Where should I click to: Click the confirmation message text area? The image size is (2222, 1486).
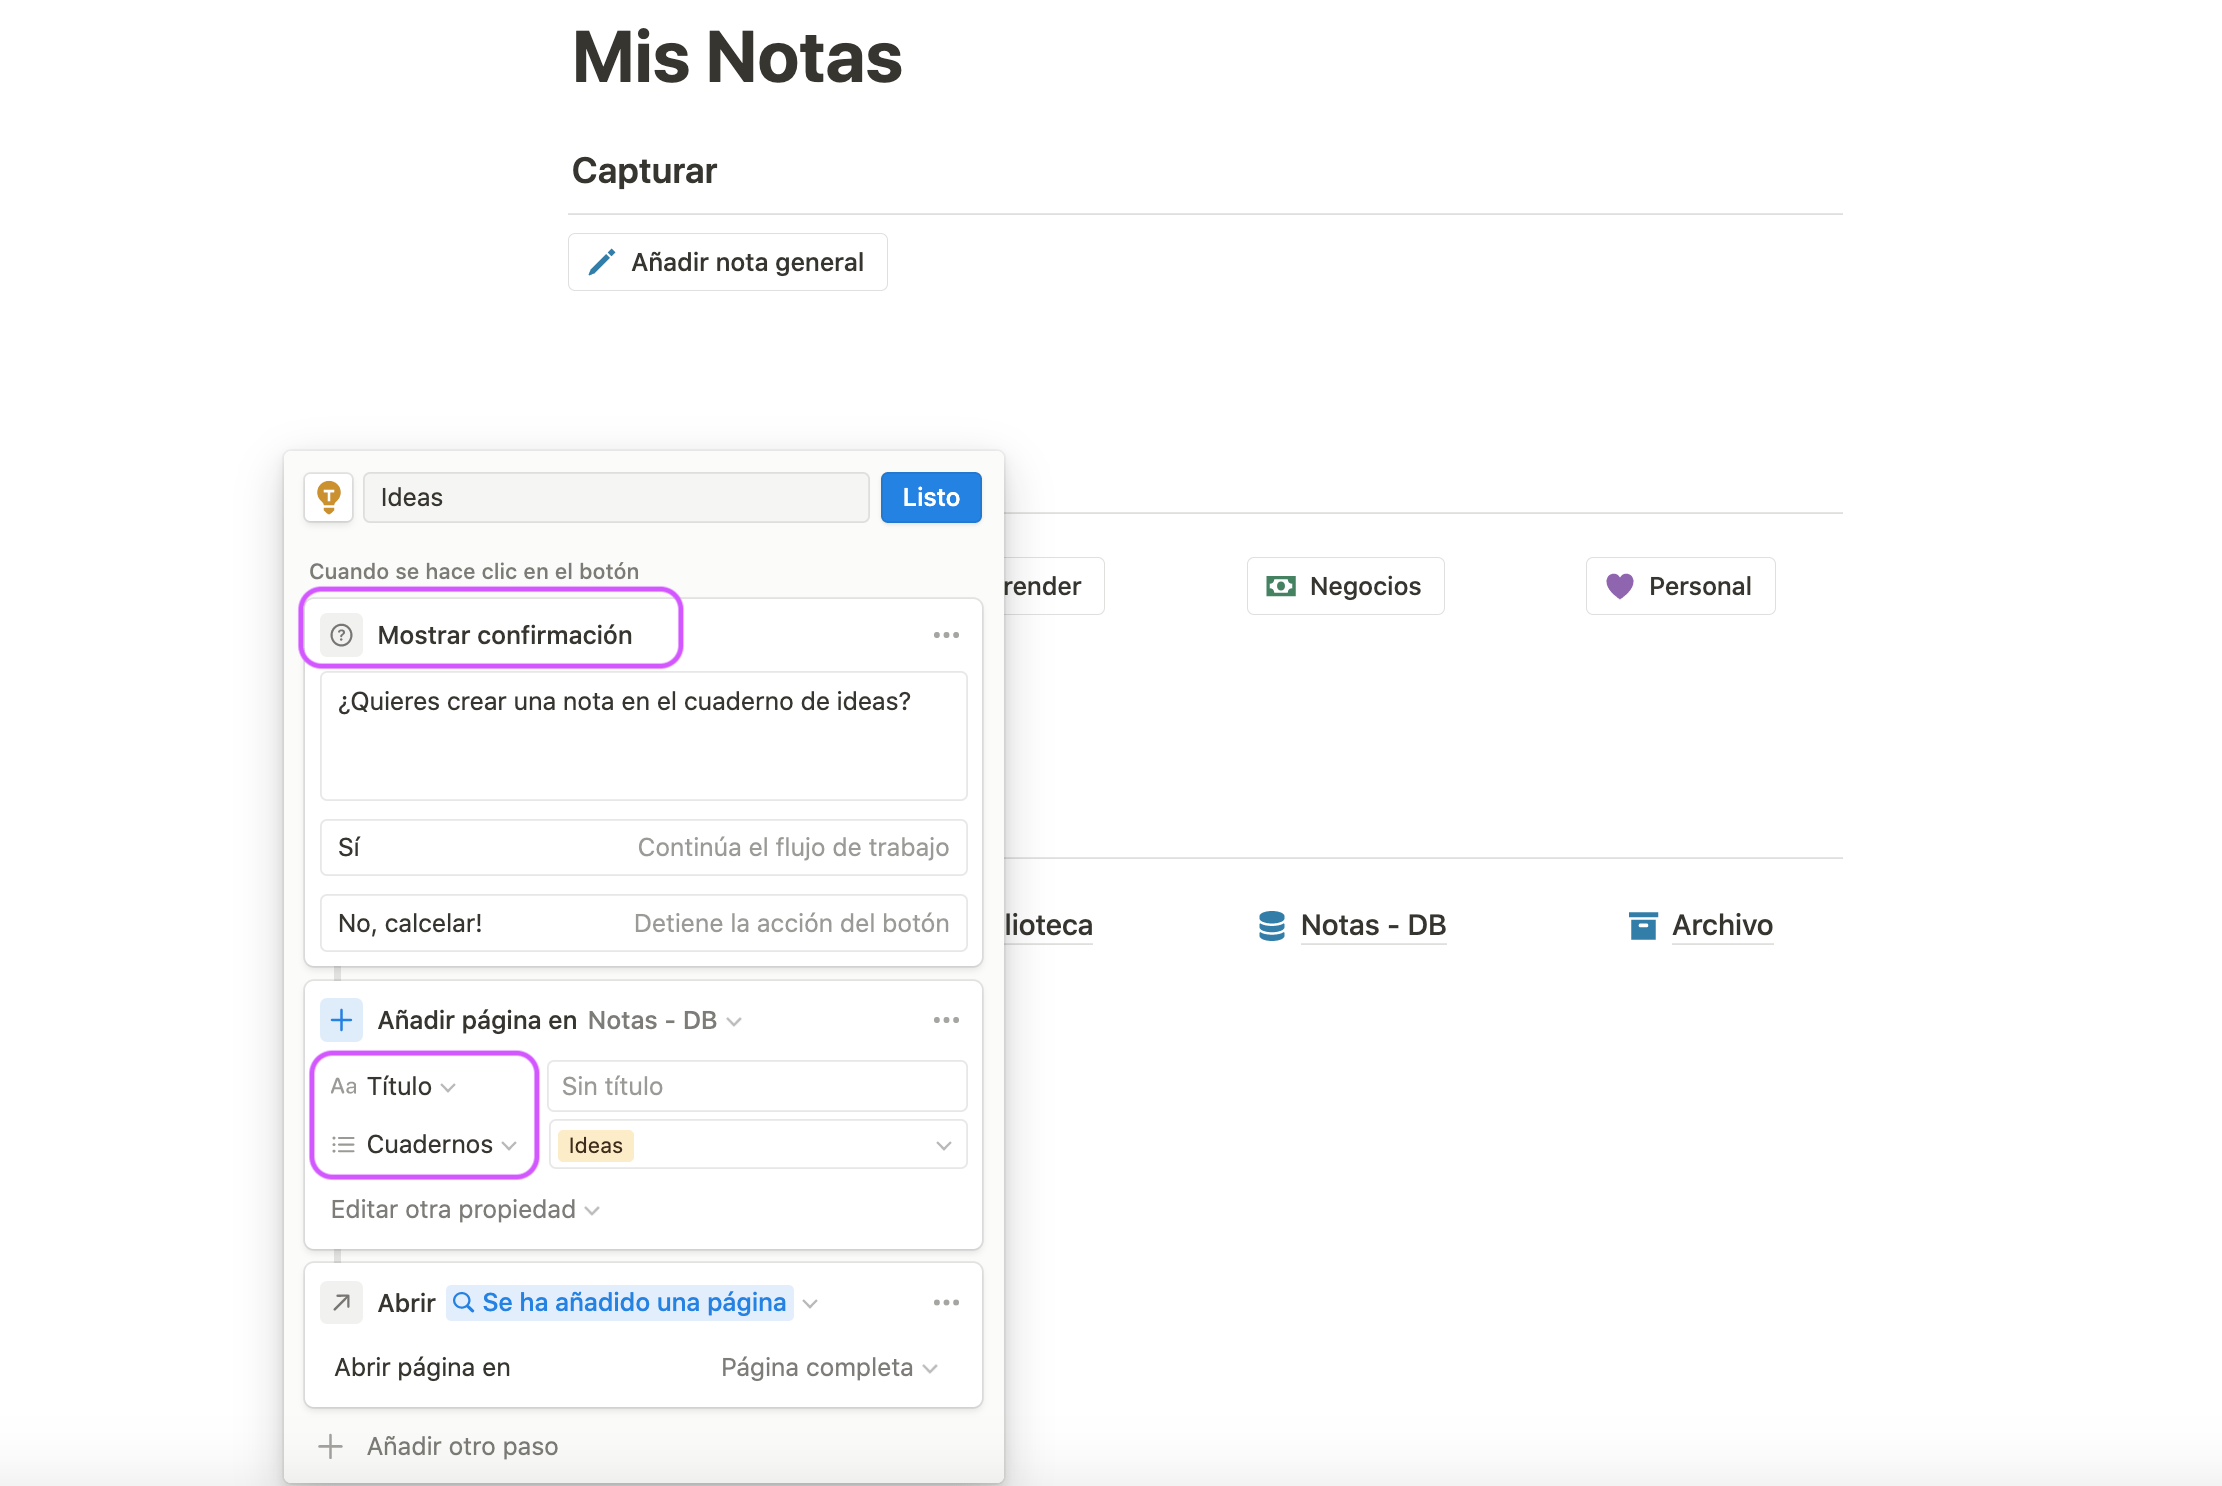pos(643,736)
